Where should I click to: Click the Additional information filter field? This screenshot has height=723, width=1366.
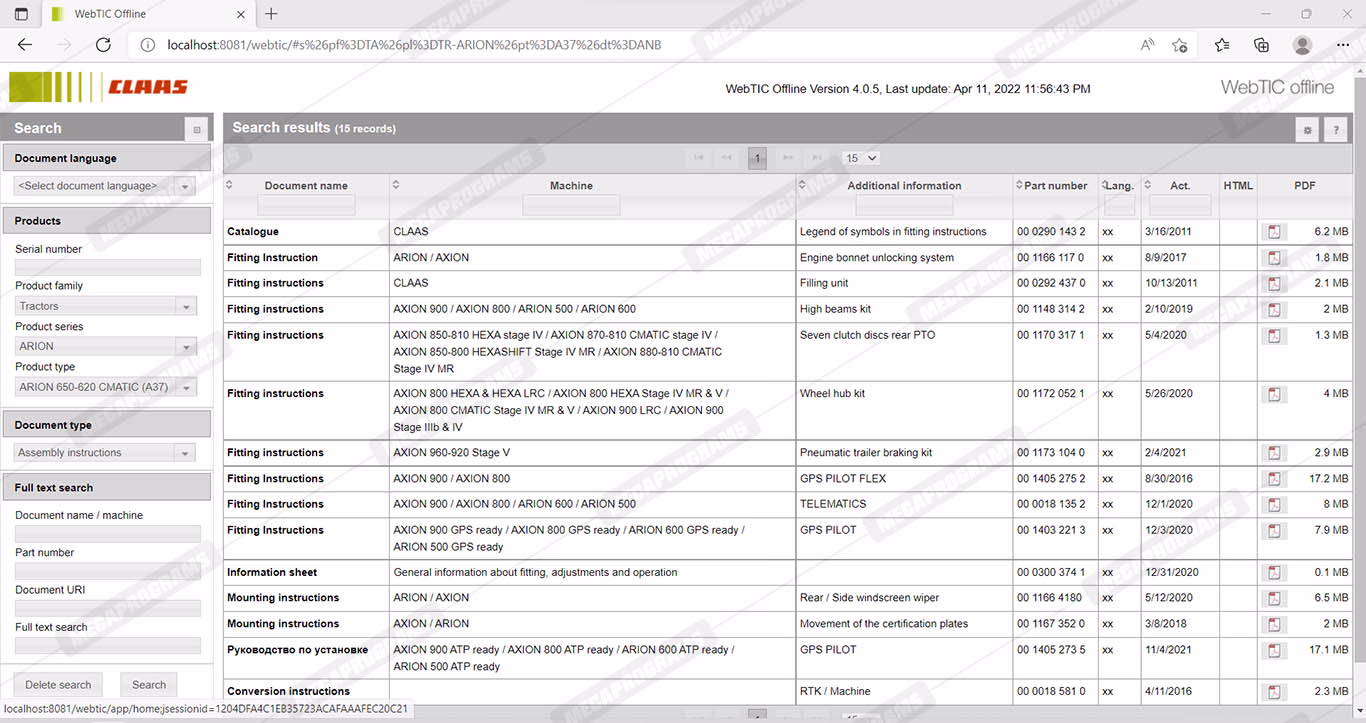(x=904, y=205)
